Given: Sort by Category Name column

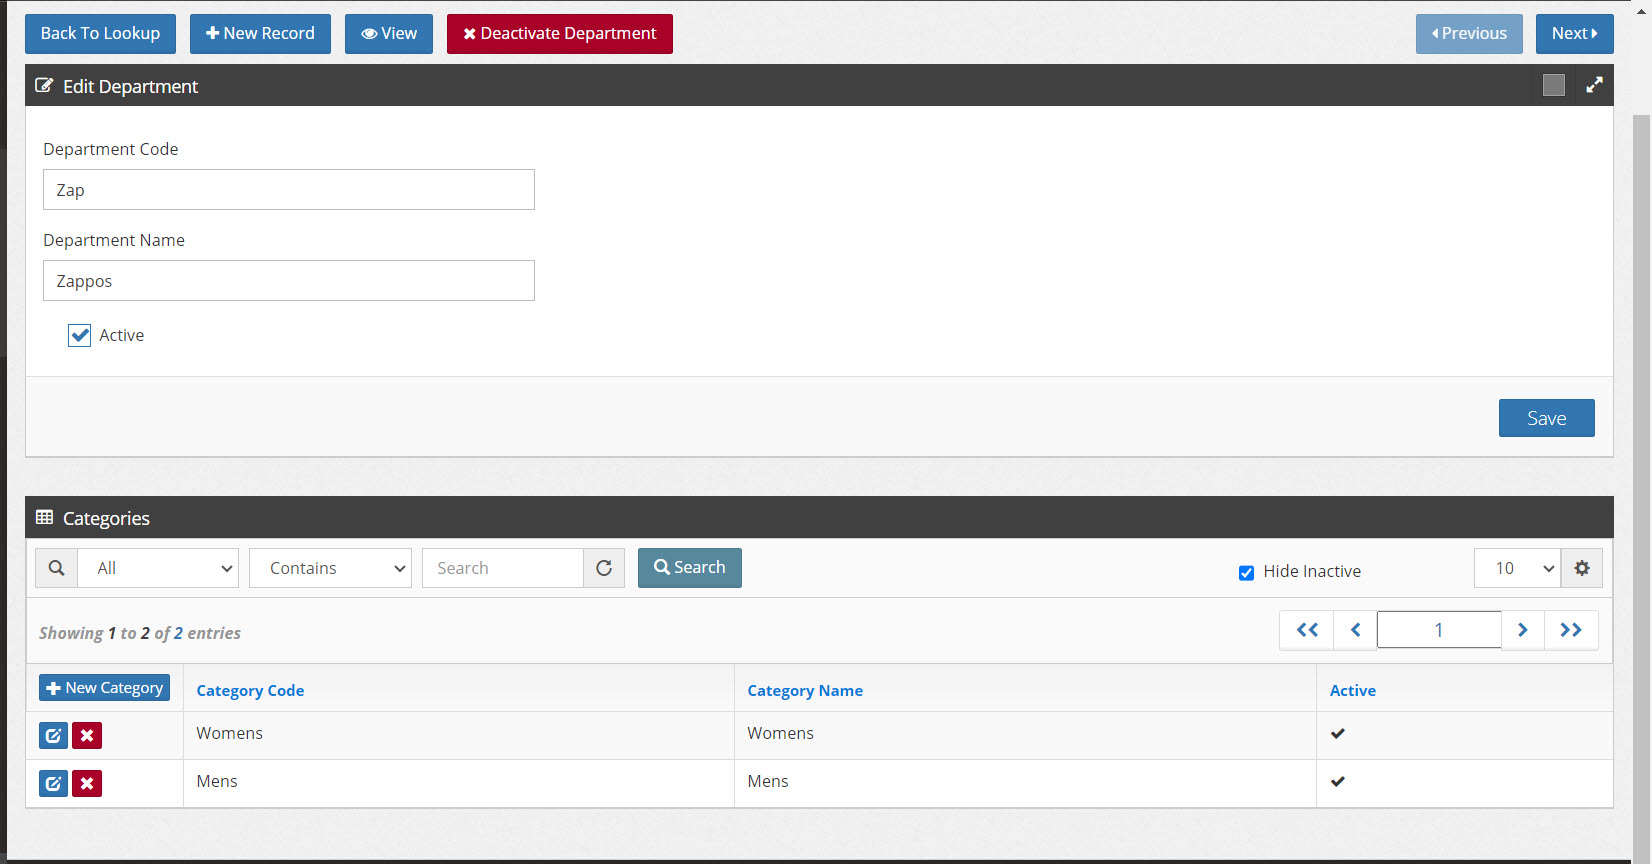Looking at the screenshot, I should point(805,690).
